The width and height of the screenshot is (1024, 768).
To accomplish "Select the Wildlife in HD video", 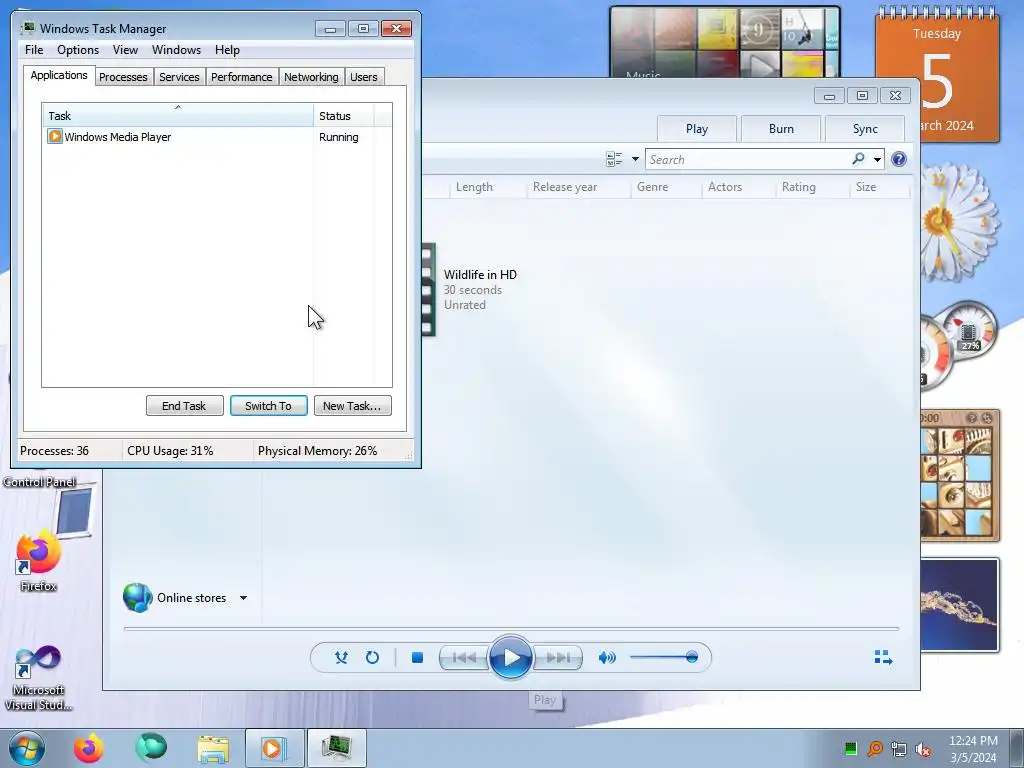I will [480, 275].
